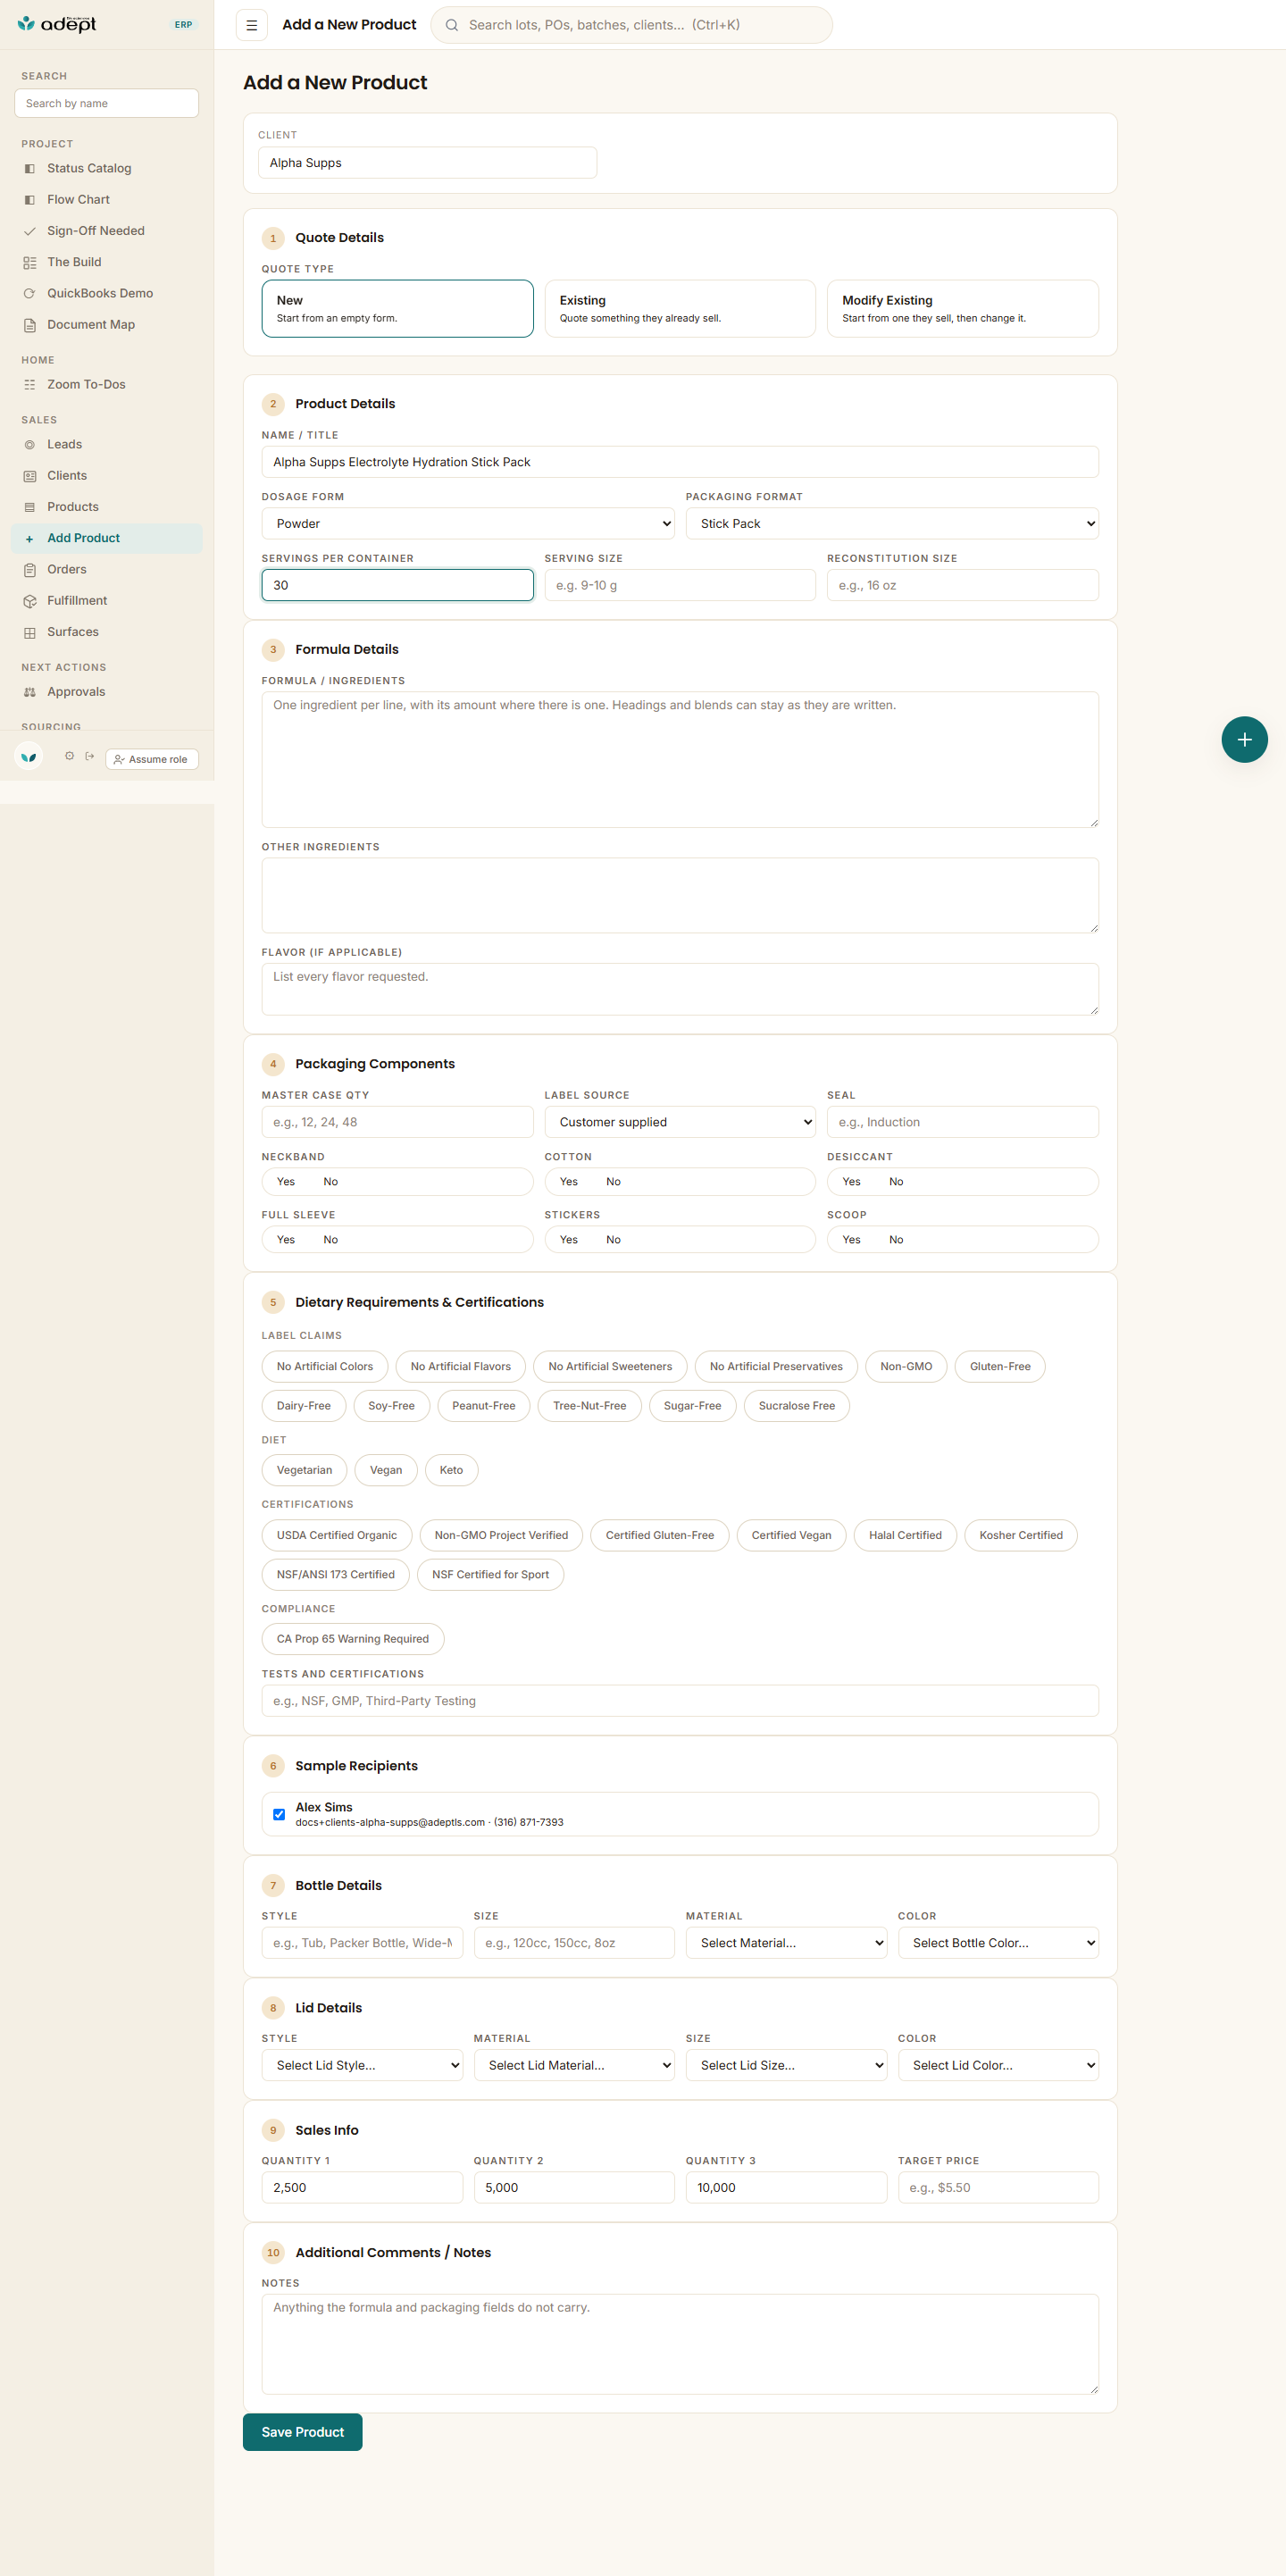Viewport: 1286px width, 2576px height.
Task: Toggle CA Prop 65 Warning Required chip
Action: (353, 1639)
